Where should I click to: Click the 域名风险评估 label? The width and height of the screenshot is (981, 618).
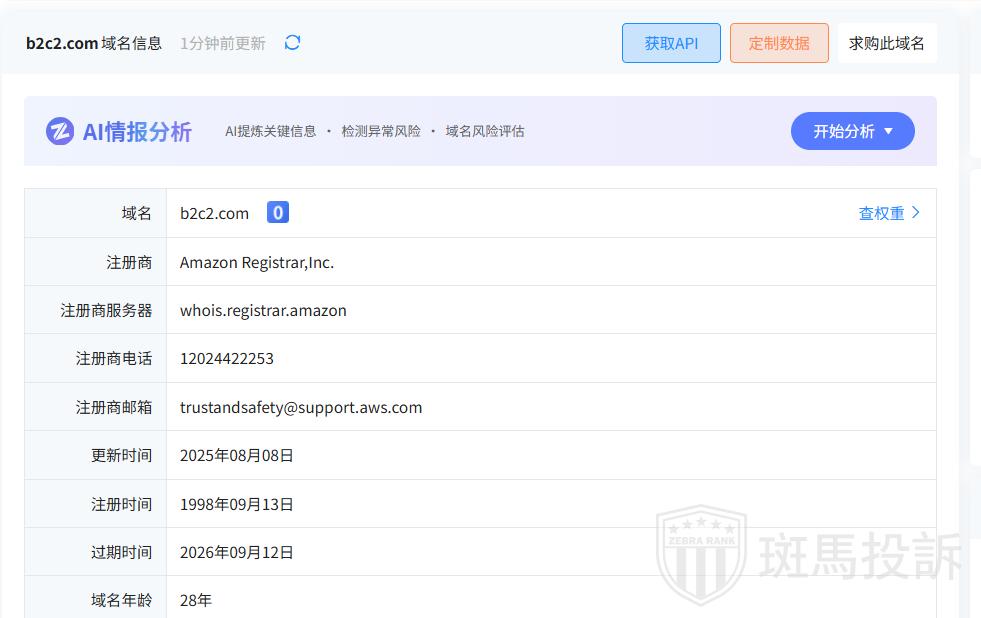(485, 131)
